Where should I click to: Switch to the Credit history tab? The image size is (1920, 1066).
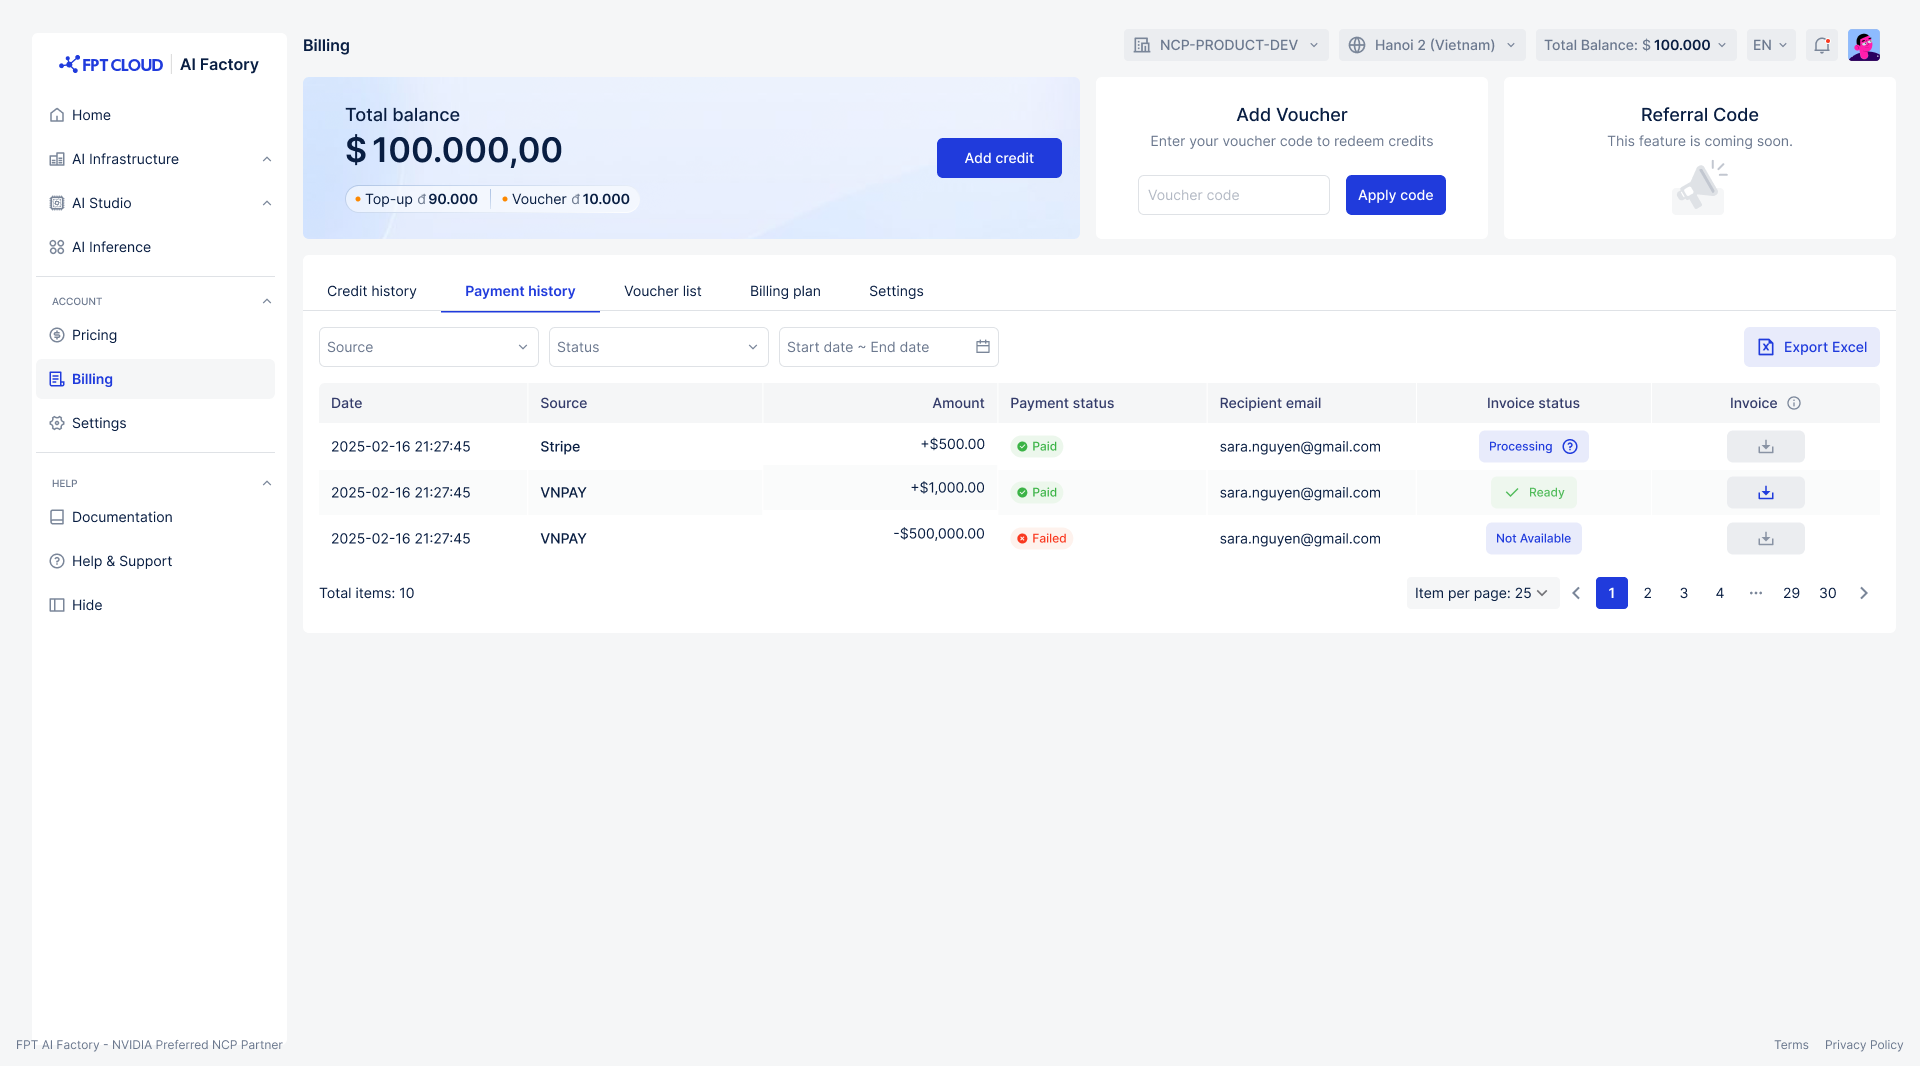click(372, 291)
